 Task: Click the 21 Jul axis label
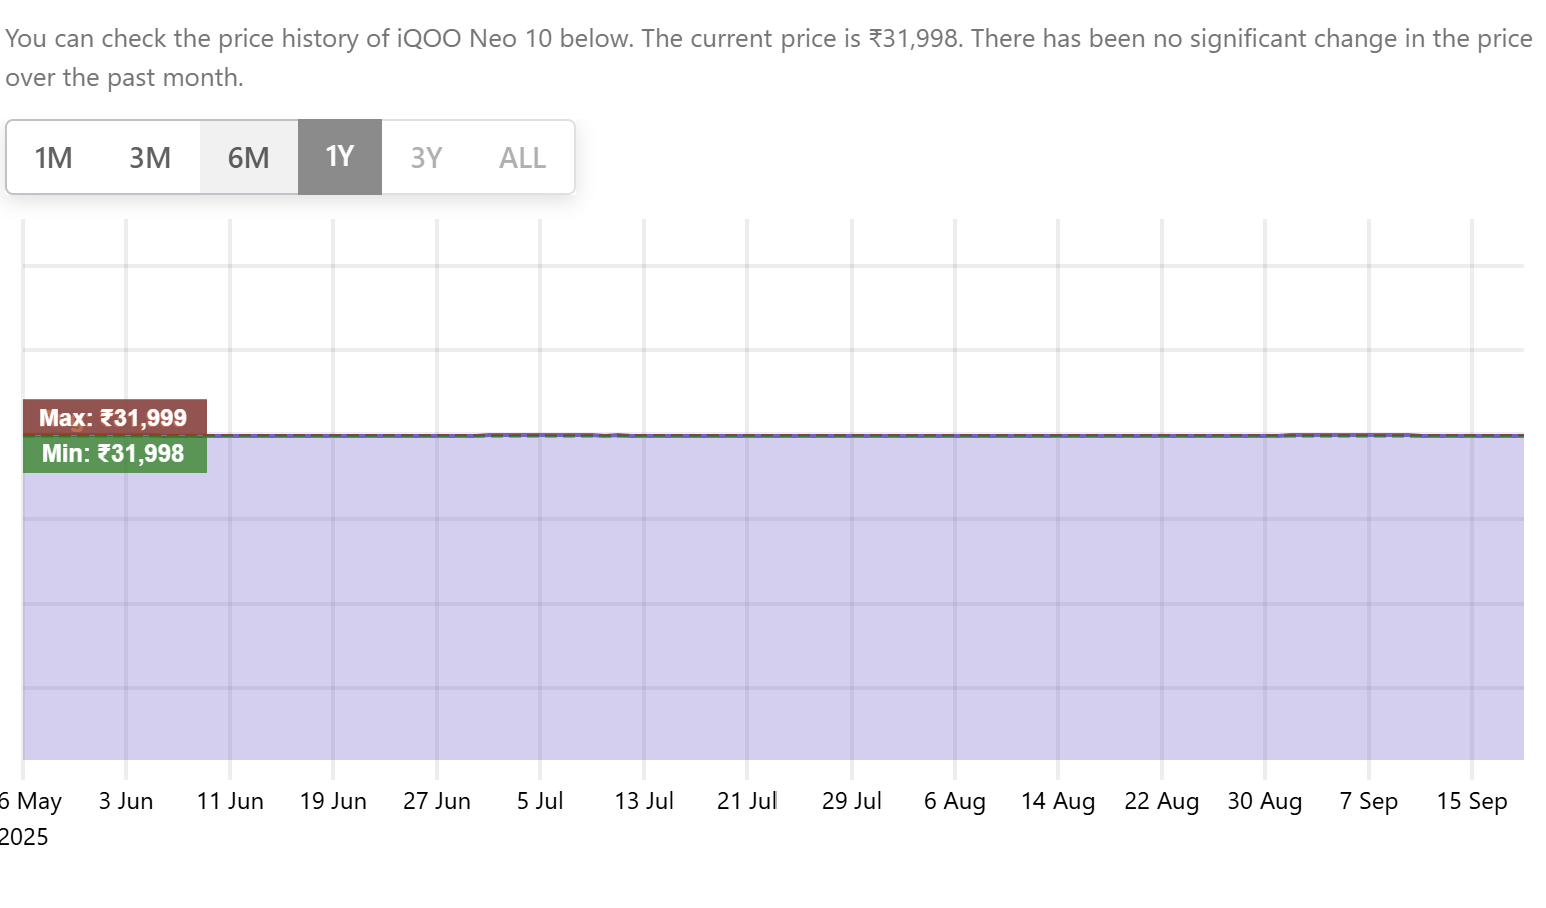(747, 801)
